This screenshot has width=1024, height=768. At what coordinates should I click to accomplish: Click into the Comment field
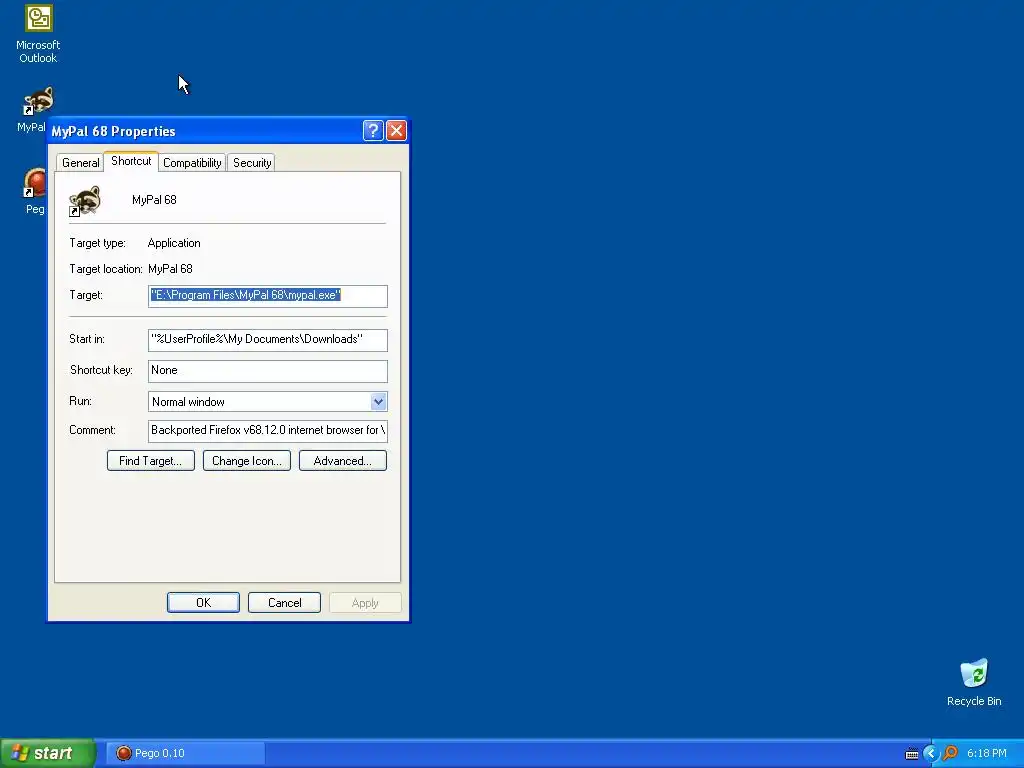click(x=268, y=431)
